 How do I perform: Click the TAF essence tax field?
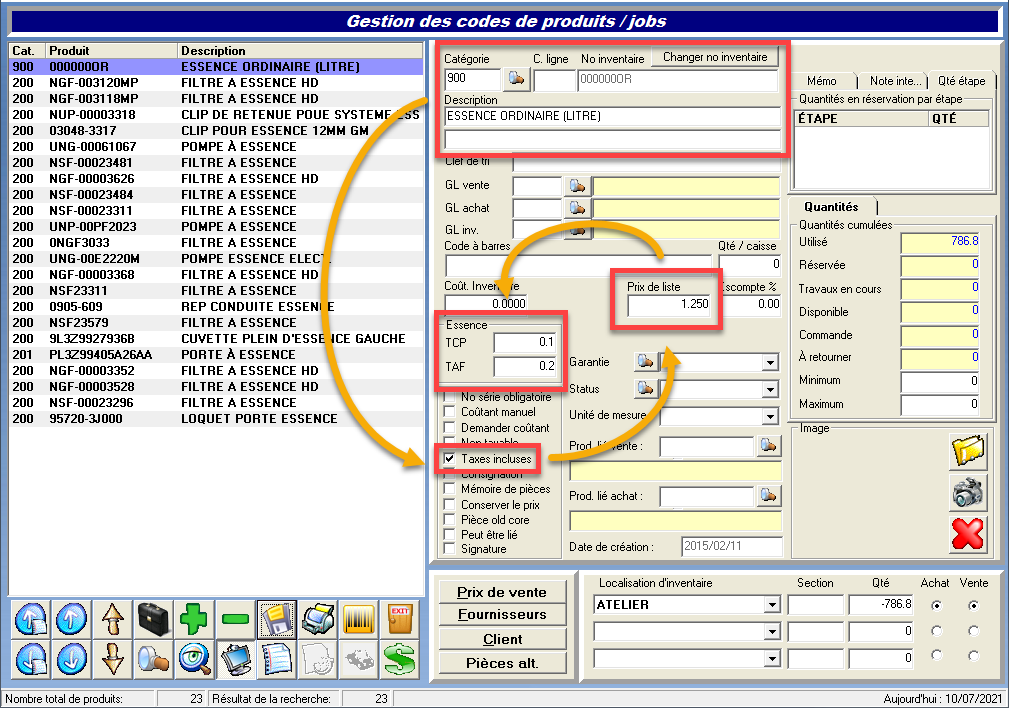[524, 366]
